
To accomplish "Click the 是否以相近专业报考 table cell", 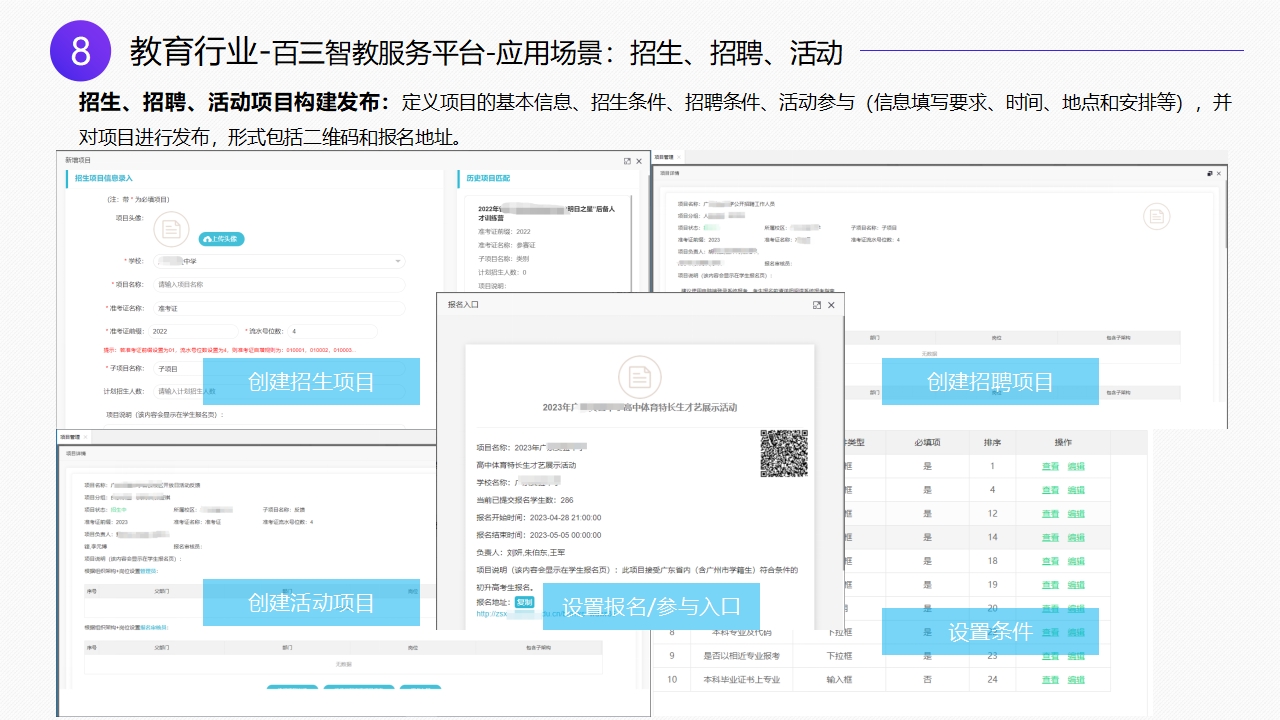I will click(x=741, y=656).
